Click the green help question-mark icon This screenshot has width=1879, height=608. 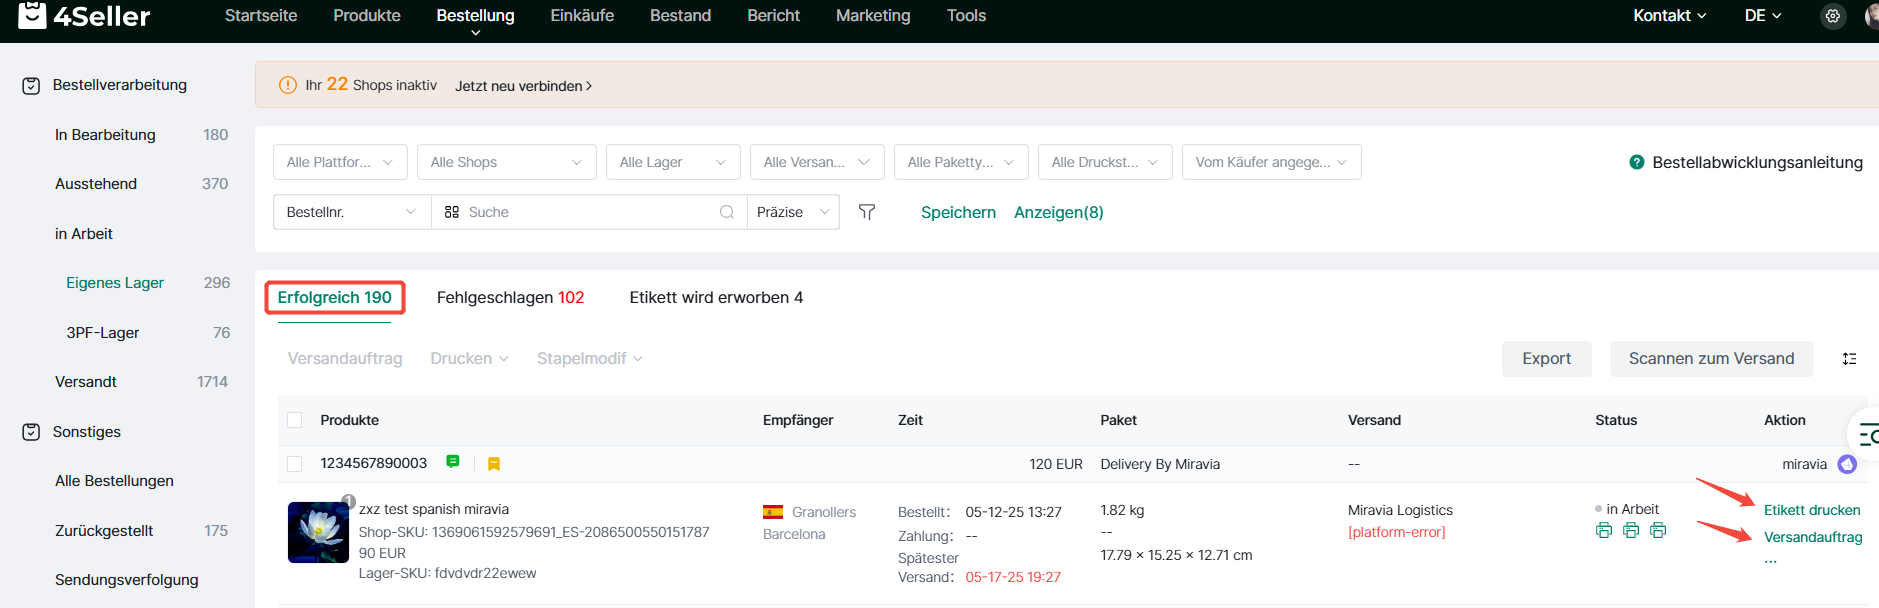click(1637, 162)
